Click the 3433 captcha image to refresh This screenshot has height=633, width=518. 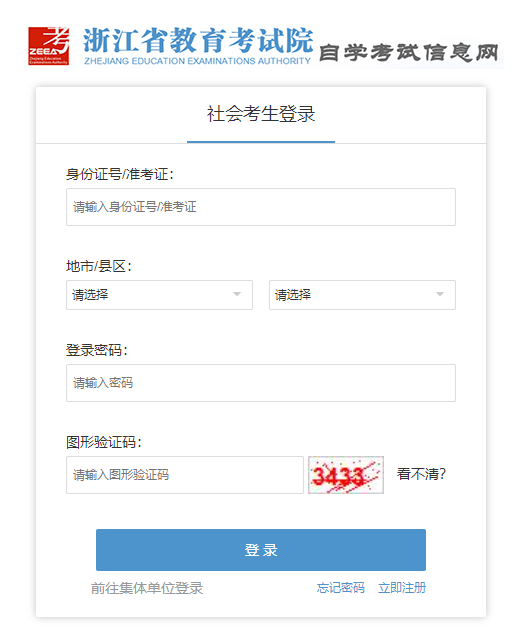pyautogui.click(x=346, y=475)
